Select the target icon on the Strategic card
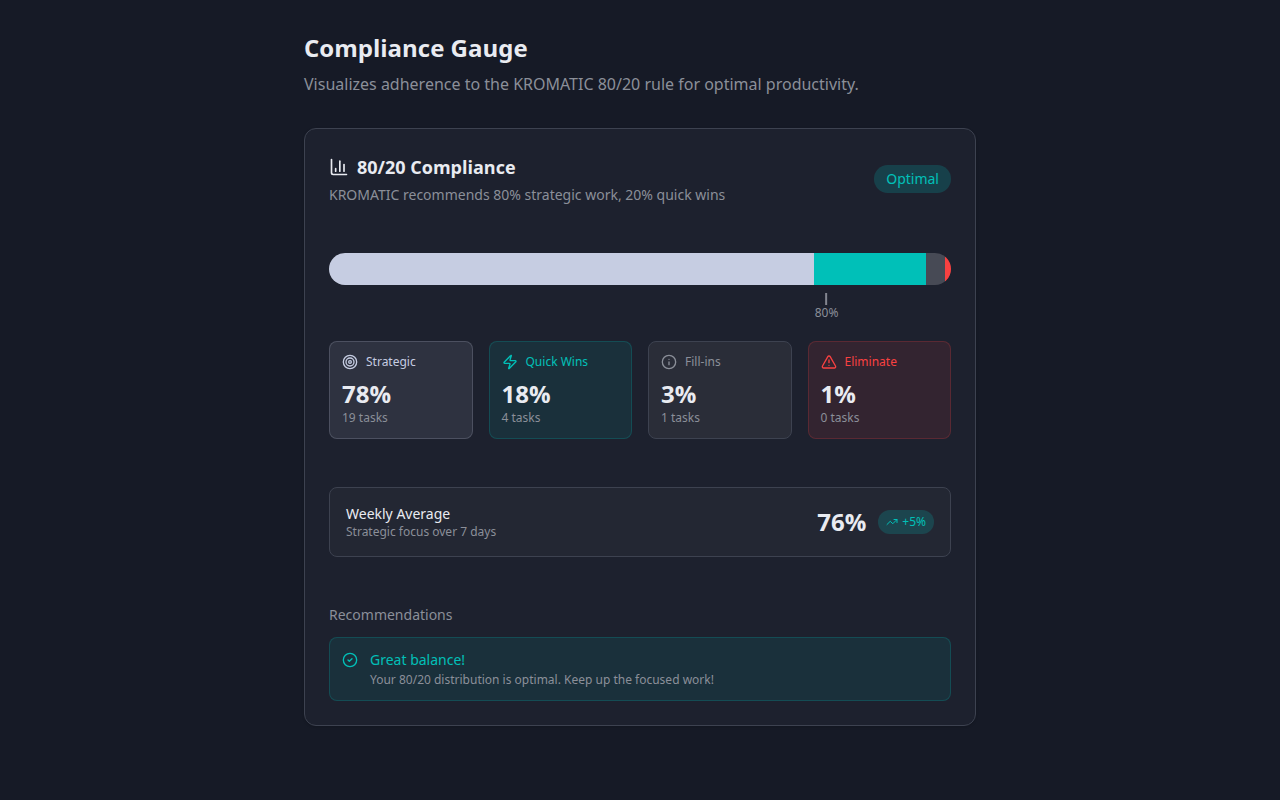This screenshot has width=1280, height=800. pos(349,361)
